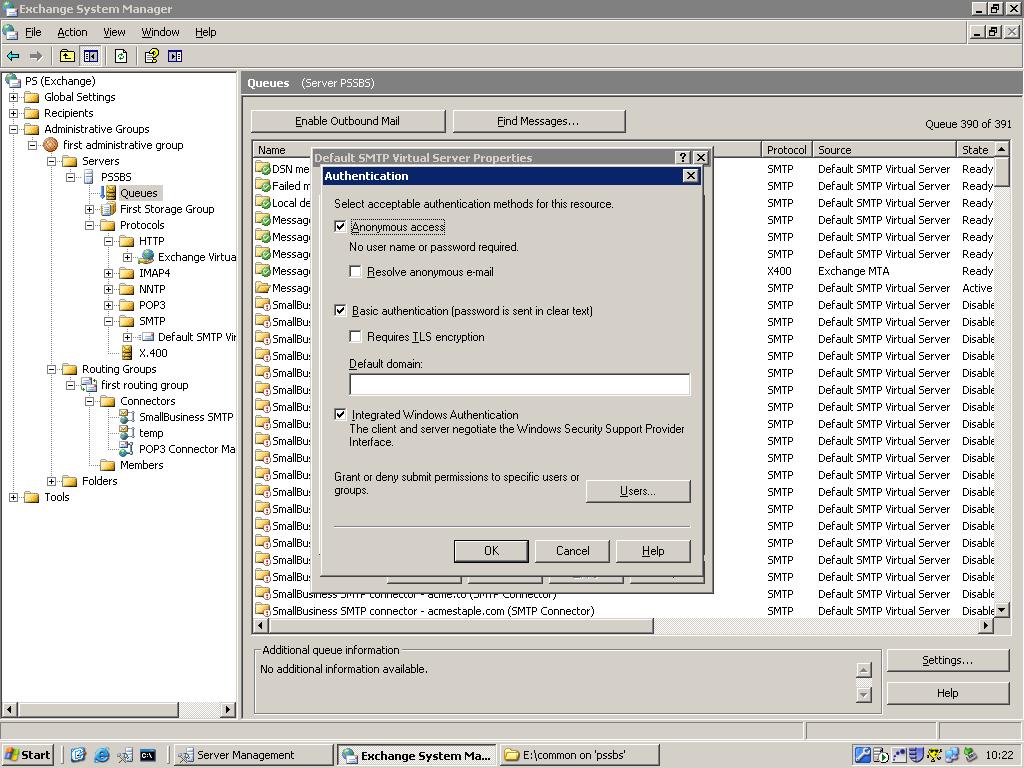Click the queue list horizontal scrollbar thumb
The image size is (1024, 768).
click(x=460, y=626)
